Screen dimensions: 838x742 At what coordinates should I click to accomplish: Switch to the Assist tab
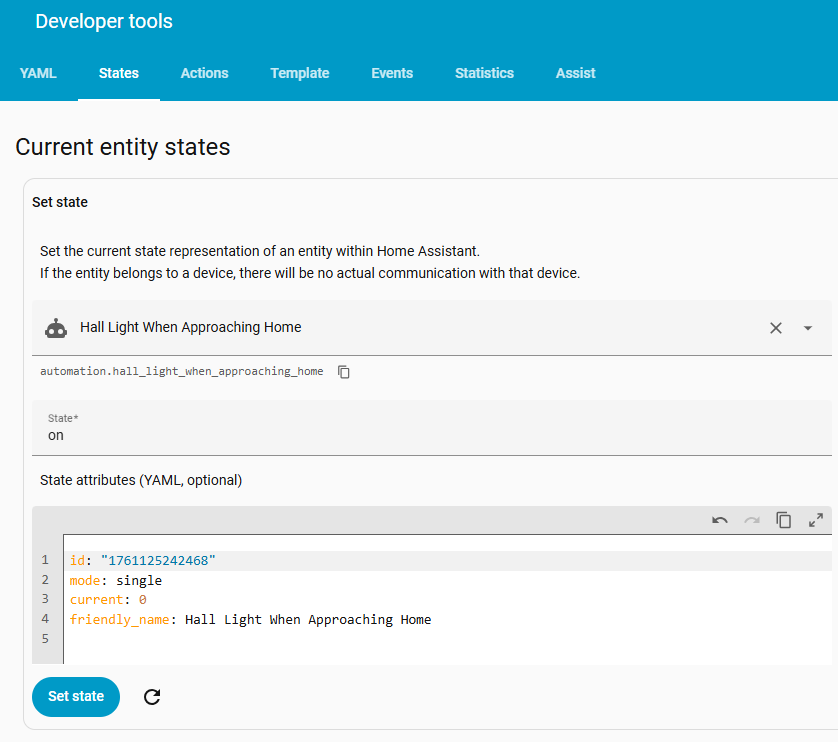[575, 73]
